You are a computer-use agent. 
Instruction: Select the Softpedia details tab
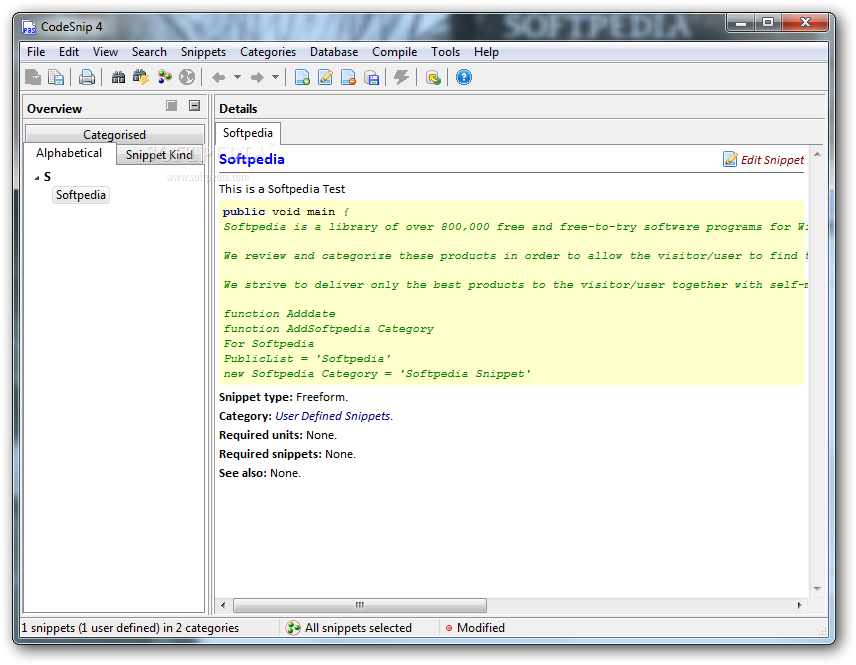click(248, 133)
